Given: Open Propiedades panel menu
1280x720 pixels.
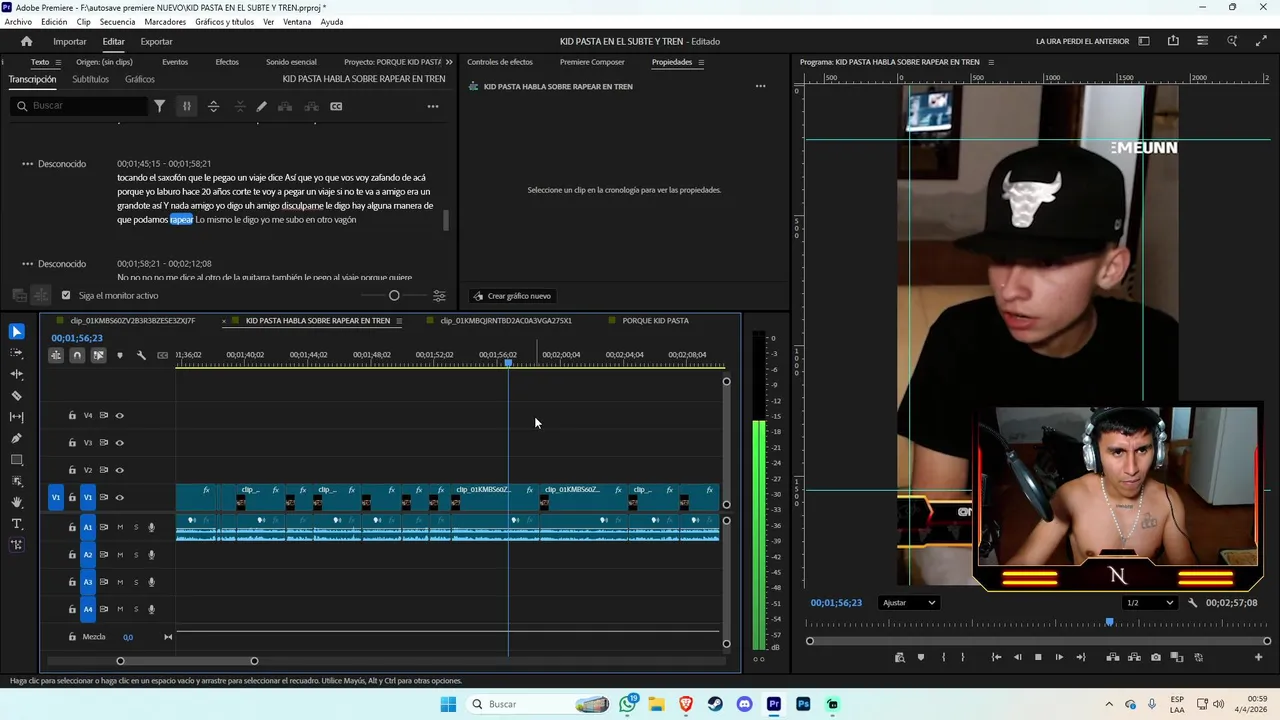Looking at the screenshot, I should [701, 62].
